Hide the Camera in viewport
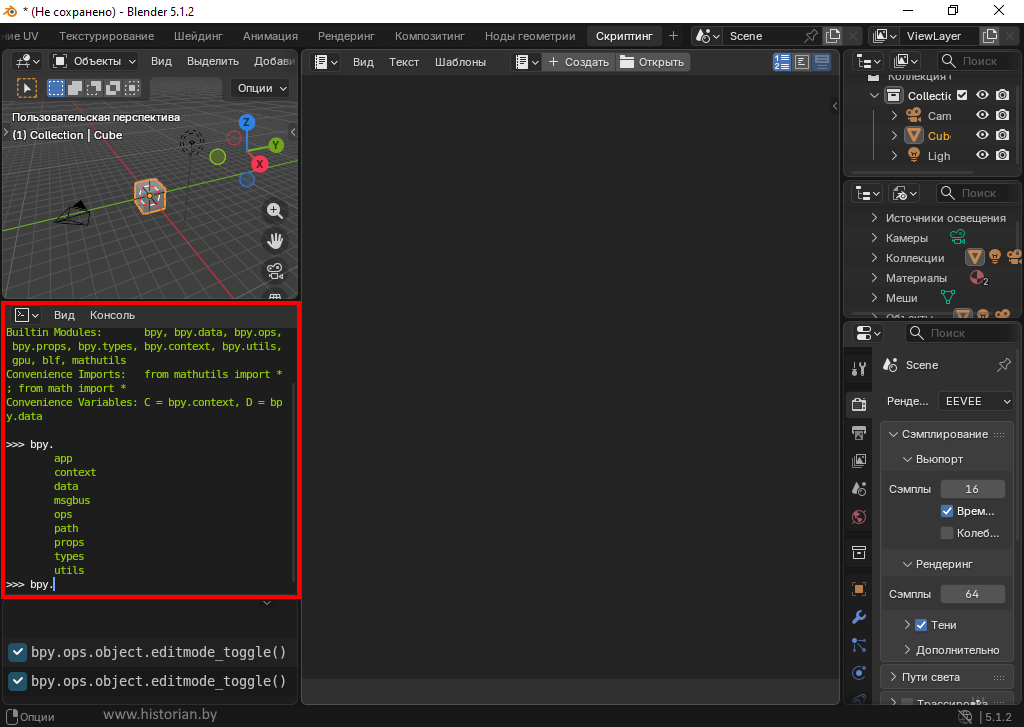This screenshot has width=1024, height=727. 982,115
